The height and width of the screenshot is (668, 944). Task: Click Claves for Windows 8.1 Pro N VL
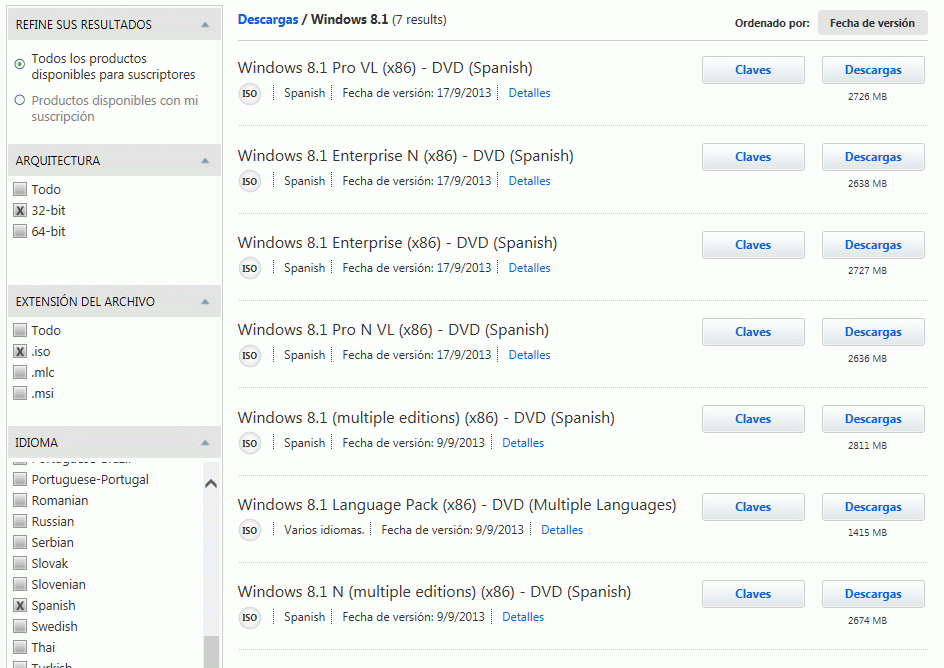pos(753,332)
